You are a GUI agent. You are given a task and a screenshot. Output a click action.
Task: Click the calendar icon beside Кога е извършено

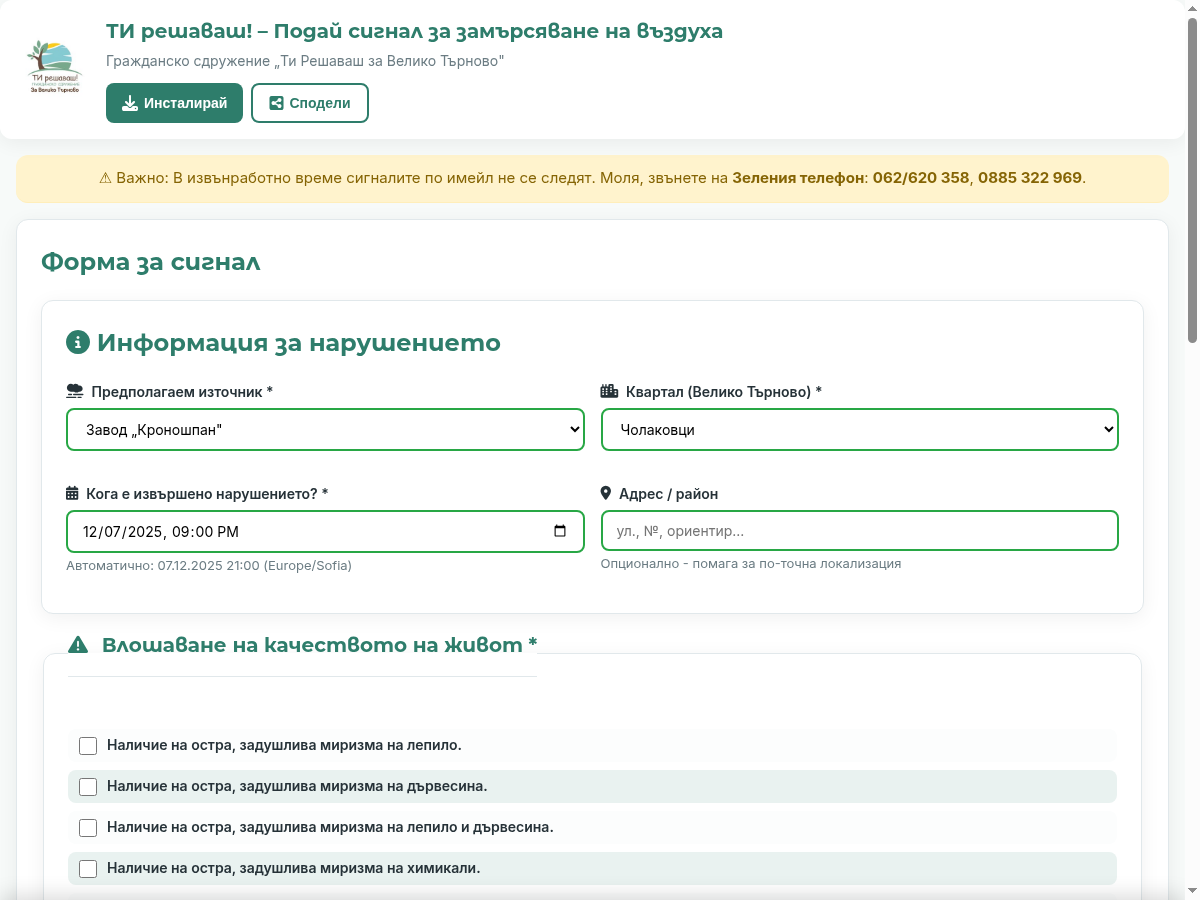click(x=71, y=493)
